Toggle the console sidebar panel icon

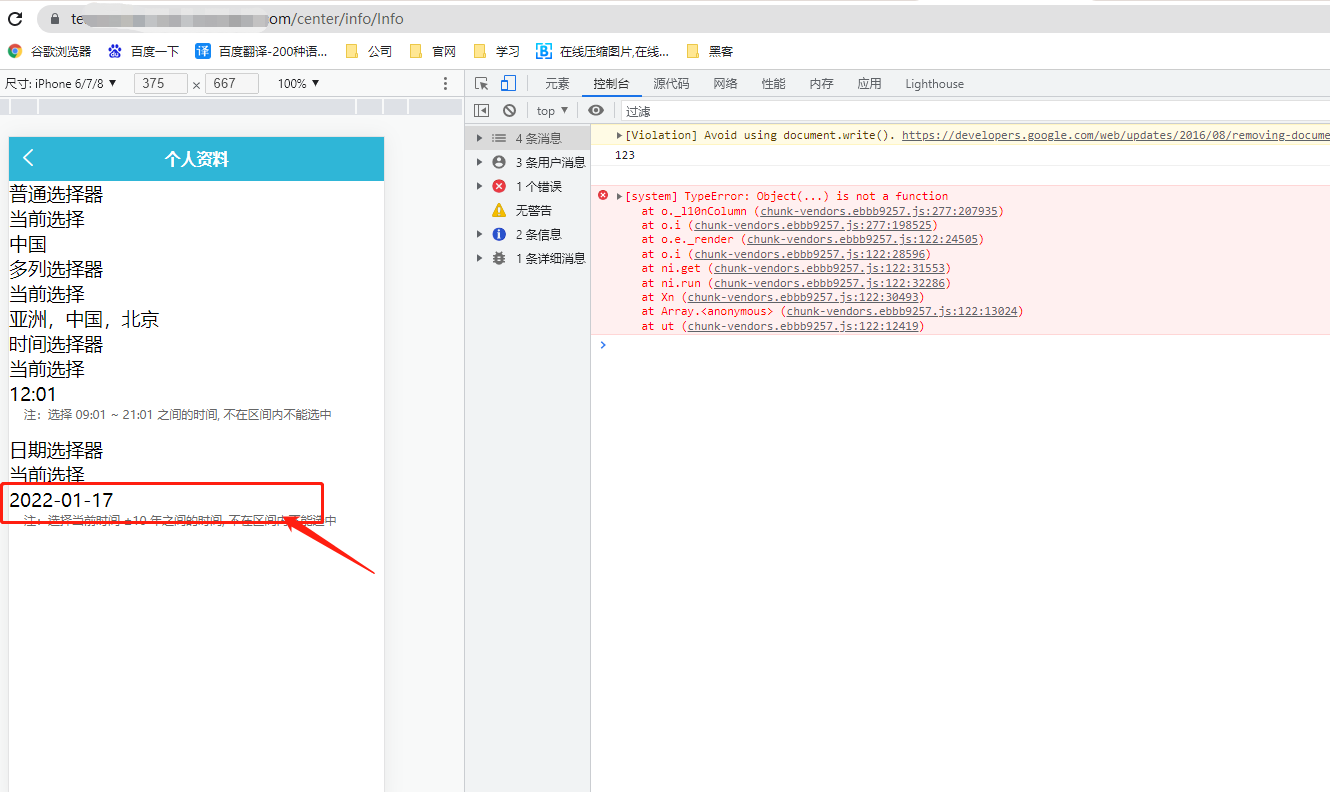tap(481, 111)
